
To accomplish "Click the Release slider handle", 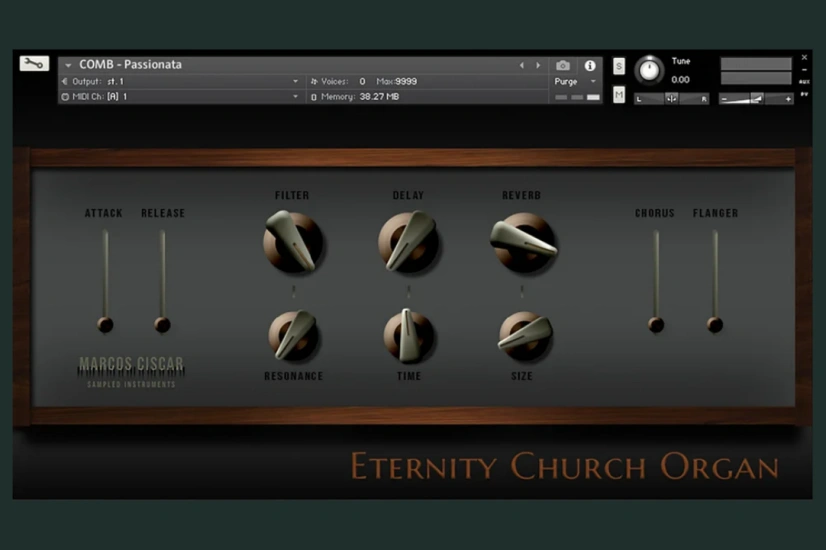I will tap(162, 325).
